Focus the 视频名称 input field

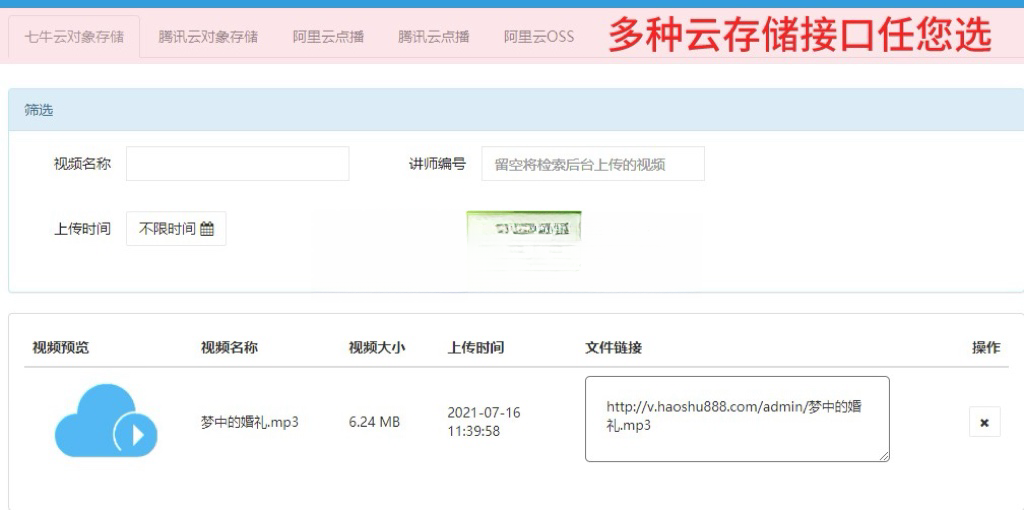(238, 164)
